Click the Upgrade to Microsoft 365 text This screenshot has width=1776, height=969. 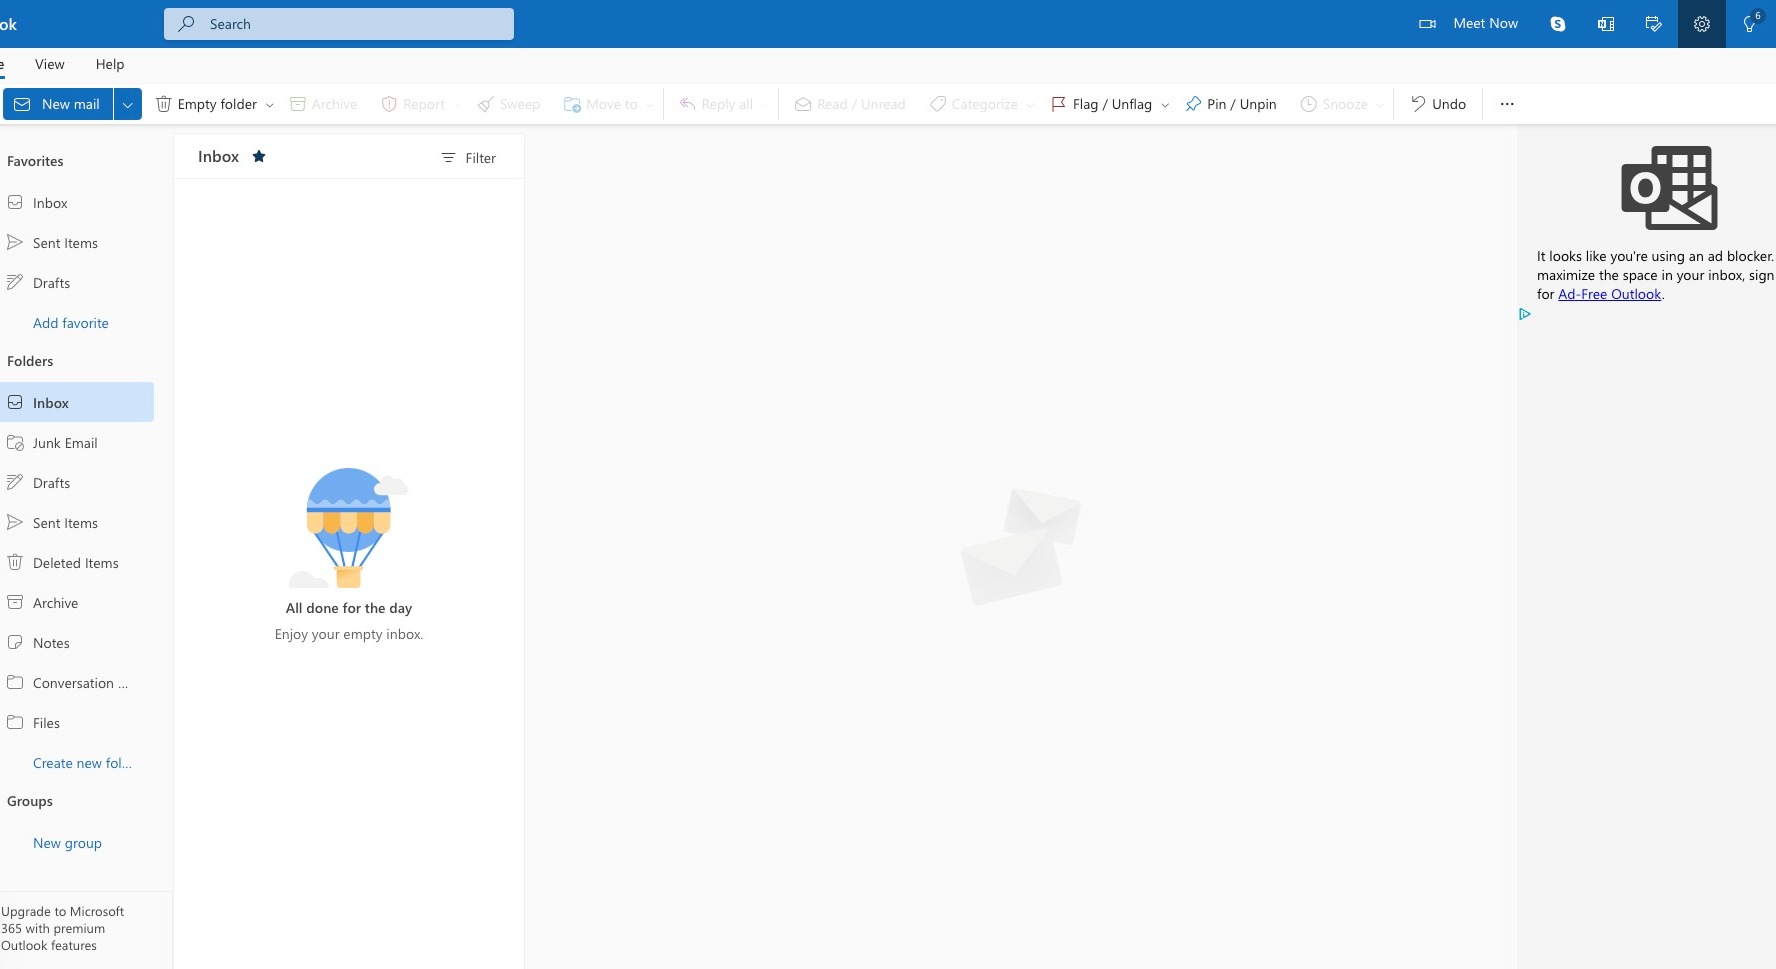pyautogui.click(x=63, y=928)
